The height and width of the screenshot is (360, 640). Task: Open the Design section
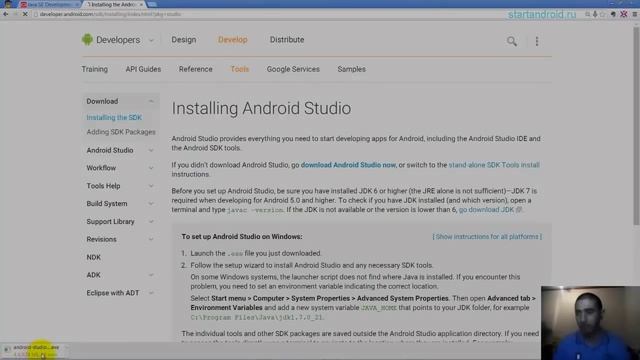coord(184,40)
